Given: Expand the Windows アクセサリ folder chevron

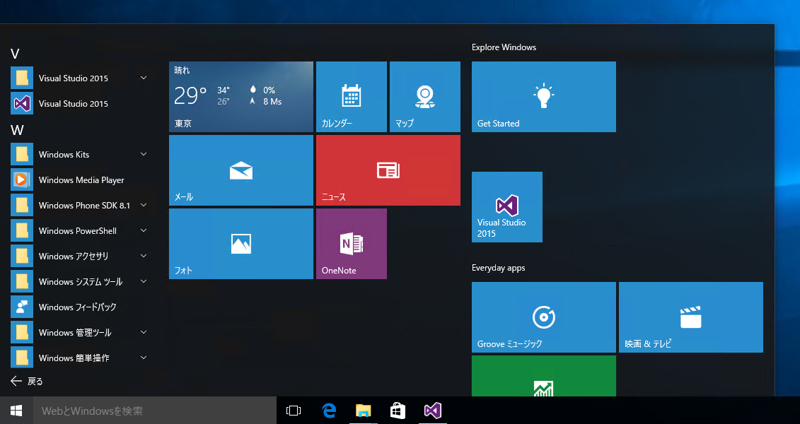Looking at the screenshot, I should click(x=144, y=256).
